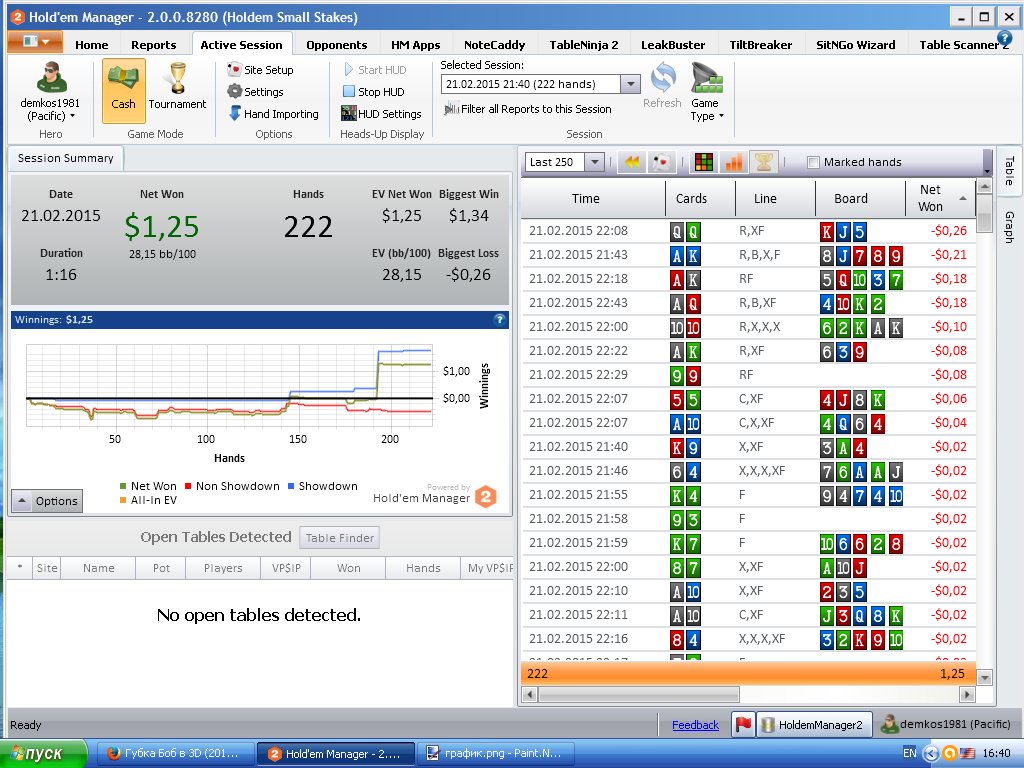Click the red flag status icon
Viewport: 1024px width, 768px height.
tap(743, 724)
